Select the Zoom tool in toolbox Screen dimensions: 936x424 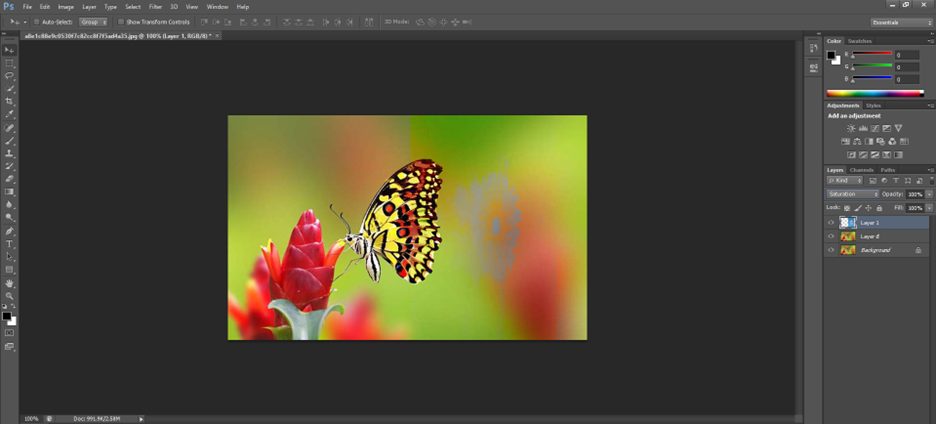10,296
